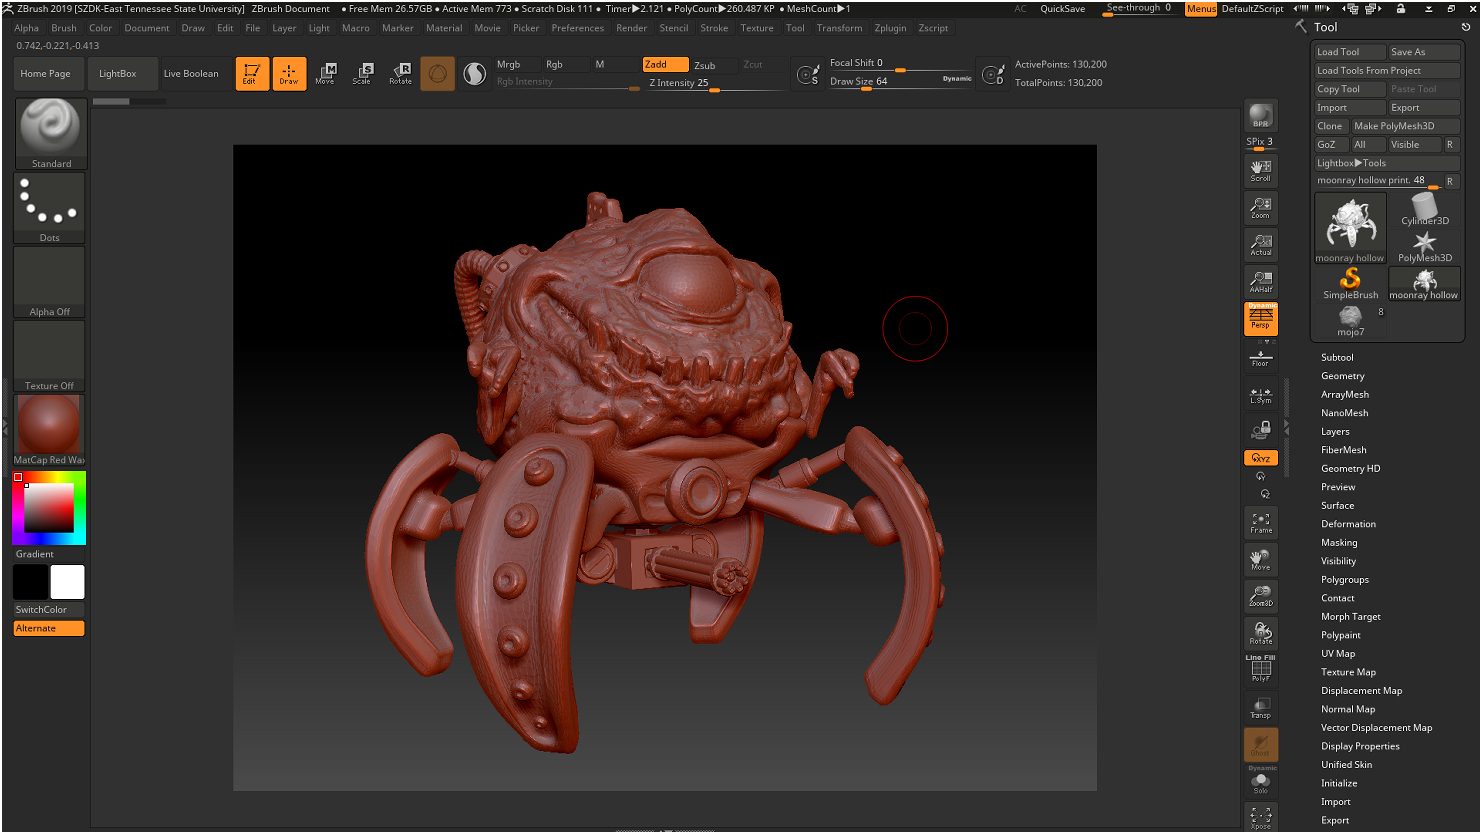This screenshot has width=1480, height=832.
Task: Click the AAHalf zoom icon
Action: [x=1260, y=281]
